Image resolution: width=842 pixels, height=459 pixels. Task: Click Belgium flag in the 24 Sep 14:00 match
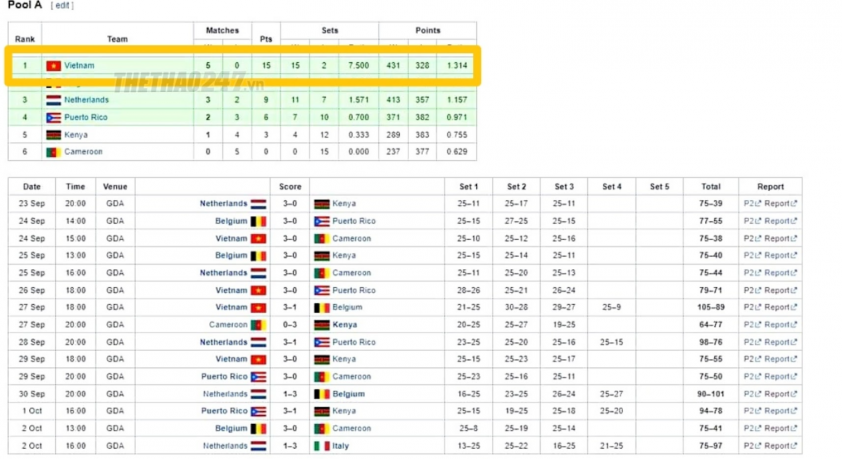(x=258, y=221)
